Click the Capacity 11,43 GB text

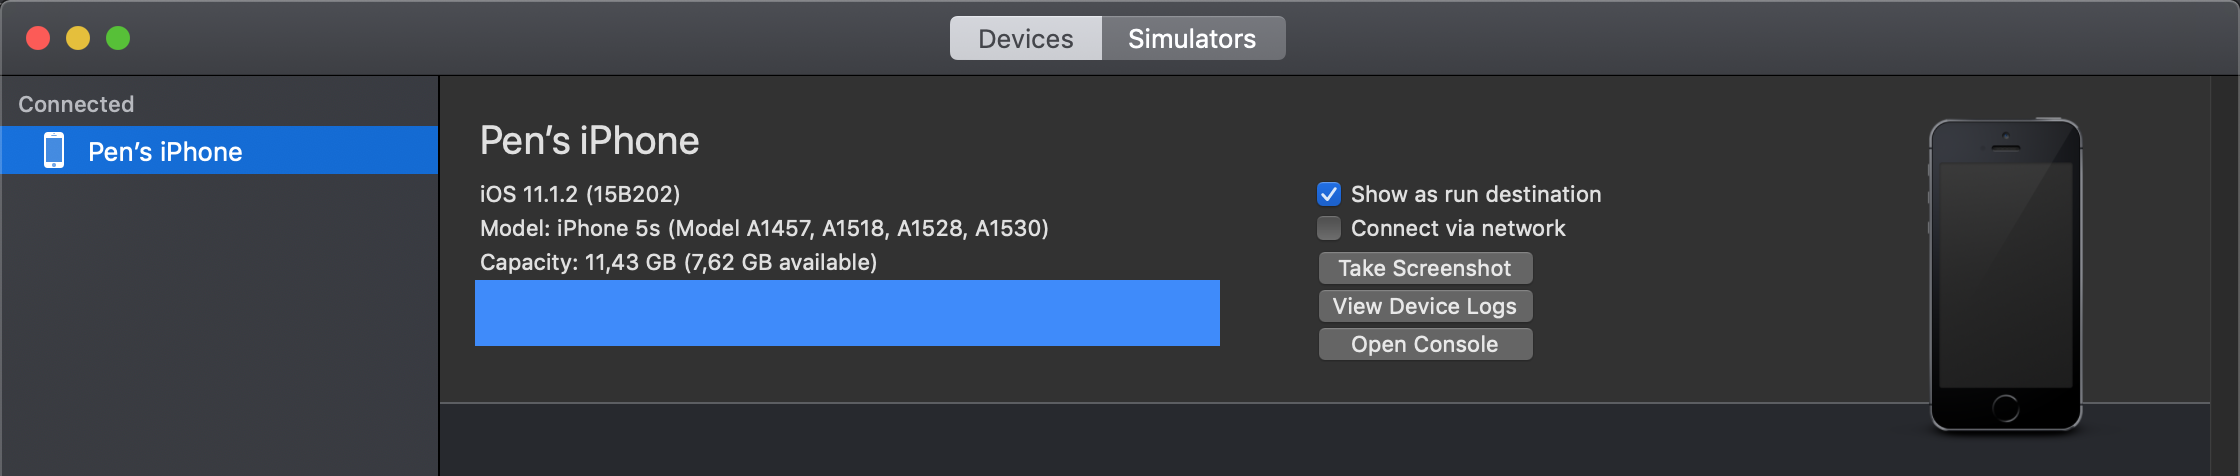pos(678,262)
